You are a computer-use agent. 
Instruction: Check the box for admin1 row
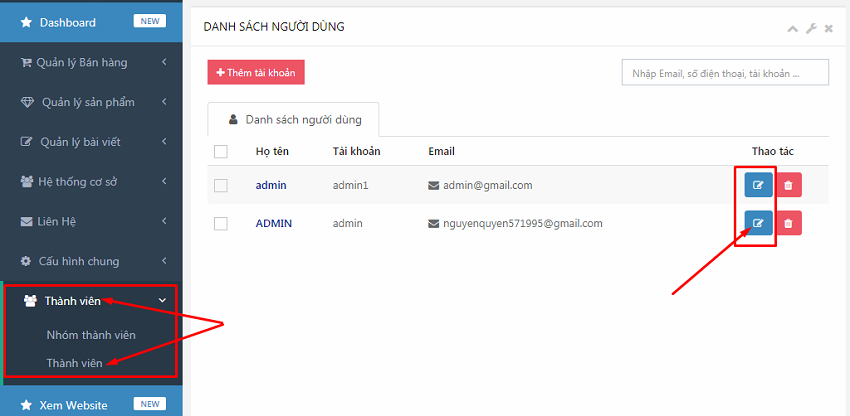pyautogui.click(x=221, y=185)
